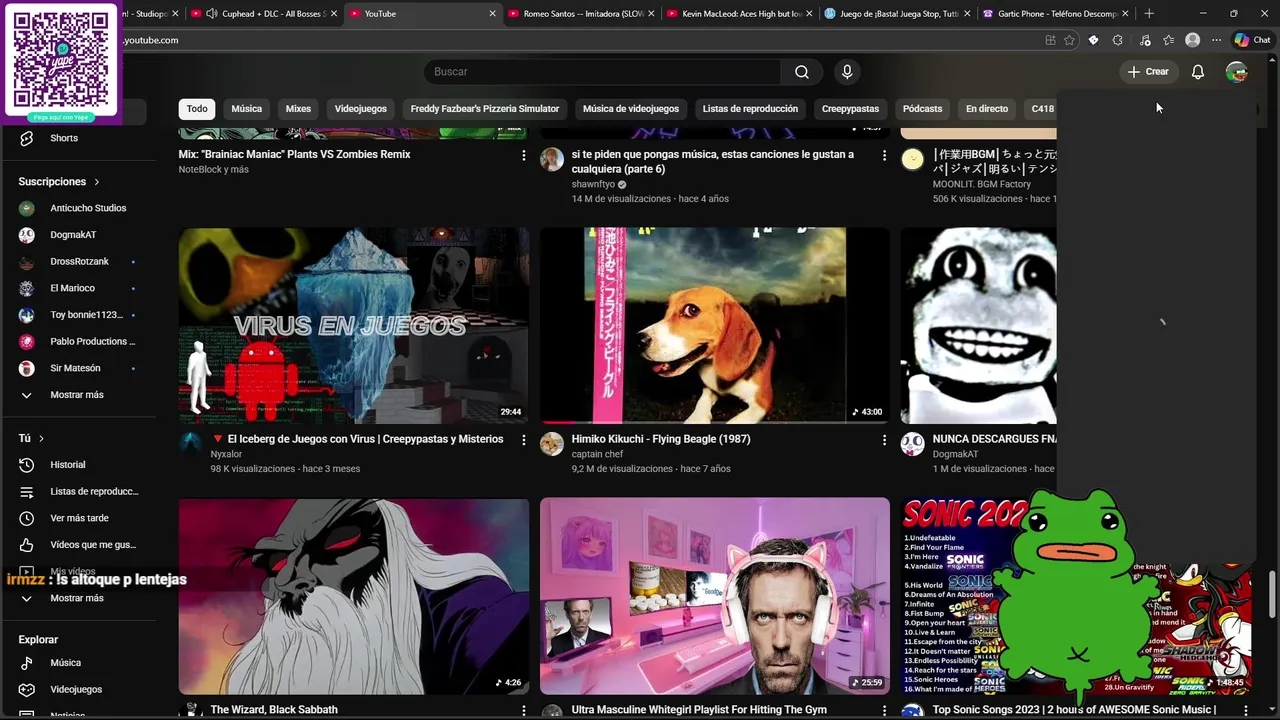Select Música de videojuegos chip

[631, 109]
